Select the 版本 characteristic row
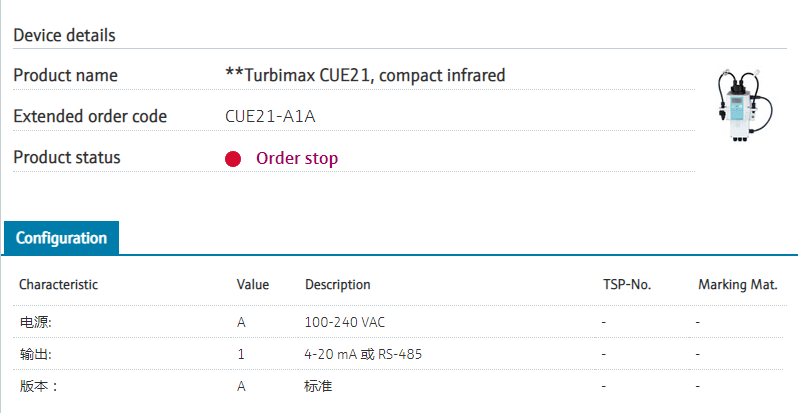Screen dimensions: 798x413 tap(39, 386)
